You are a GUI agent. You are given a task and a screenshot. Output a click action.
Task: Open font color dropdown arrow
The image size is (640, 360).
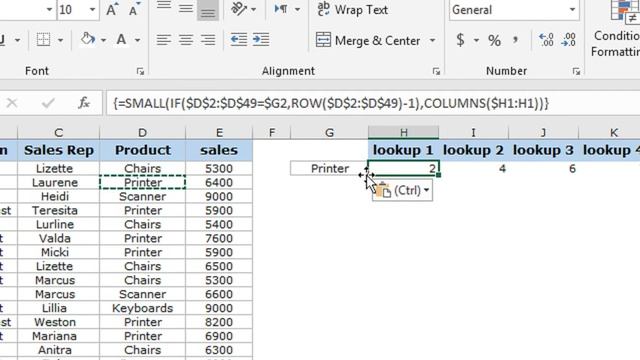coord(138,40)
